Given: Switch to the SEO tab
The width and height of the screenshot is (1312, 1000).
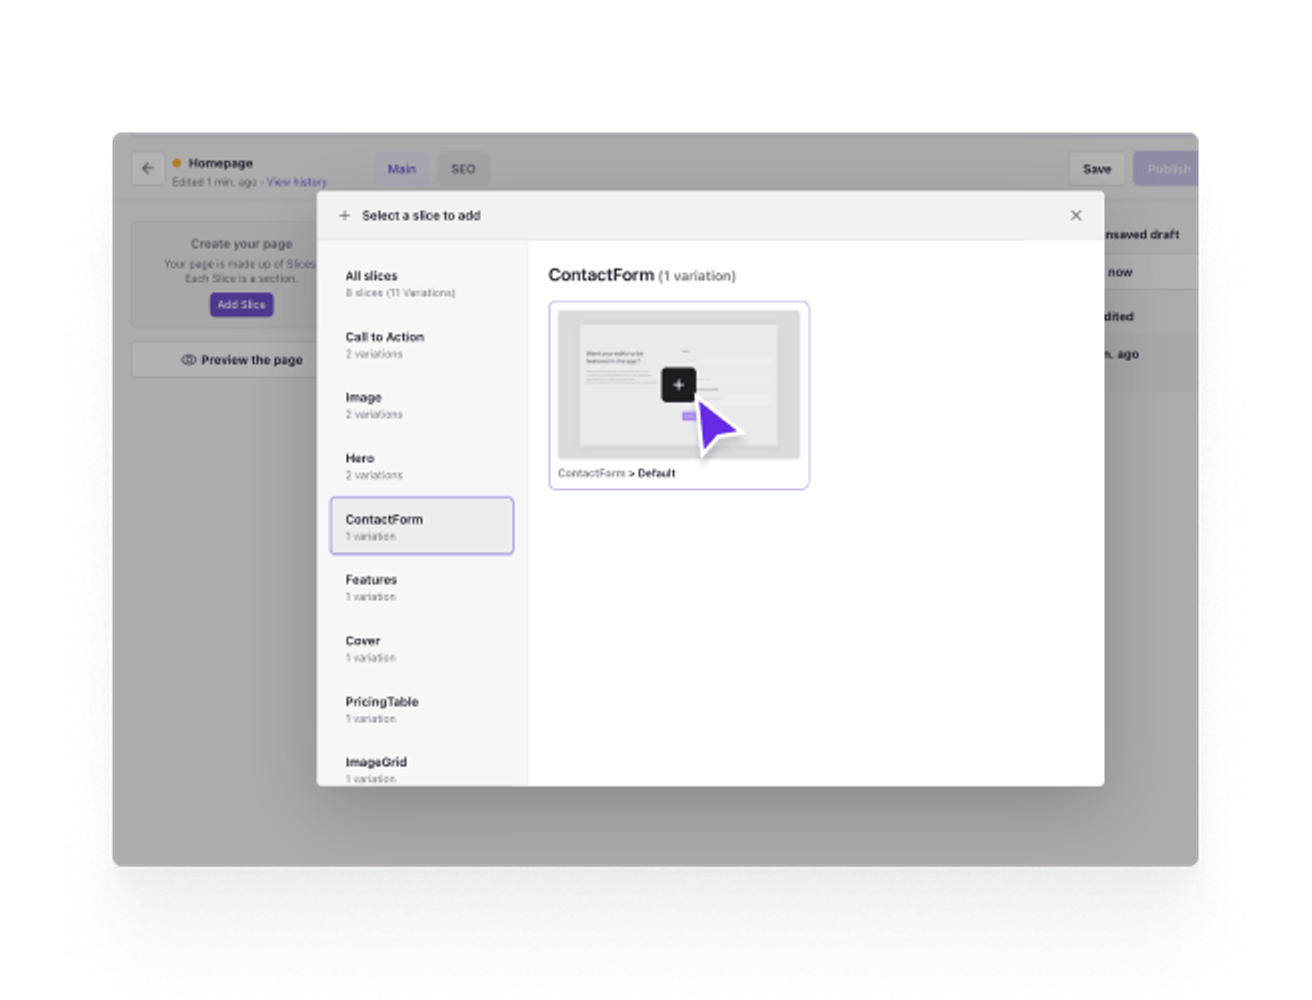Looking at the screenshot, I should click(x=462, y=168).
